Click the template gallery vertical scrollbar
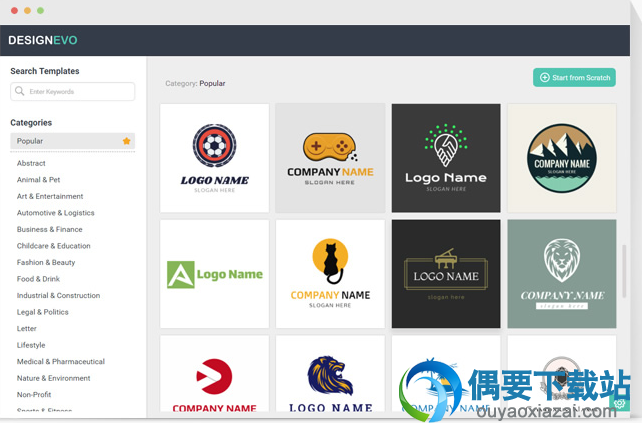This screenshot has height=423, width=642. point(624,271)
